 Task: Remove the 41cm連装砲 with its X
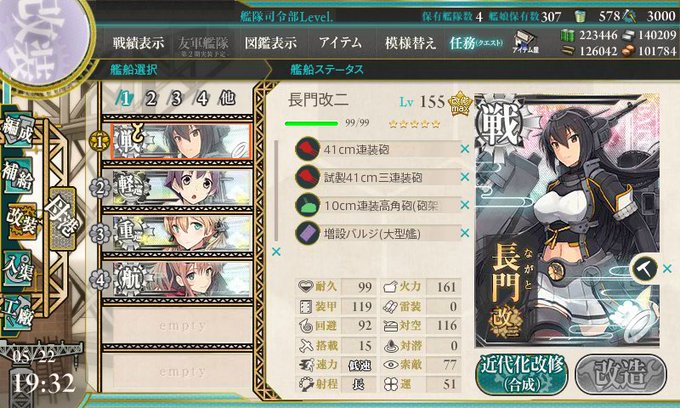465,149
